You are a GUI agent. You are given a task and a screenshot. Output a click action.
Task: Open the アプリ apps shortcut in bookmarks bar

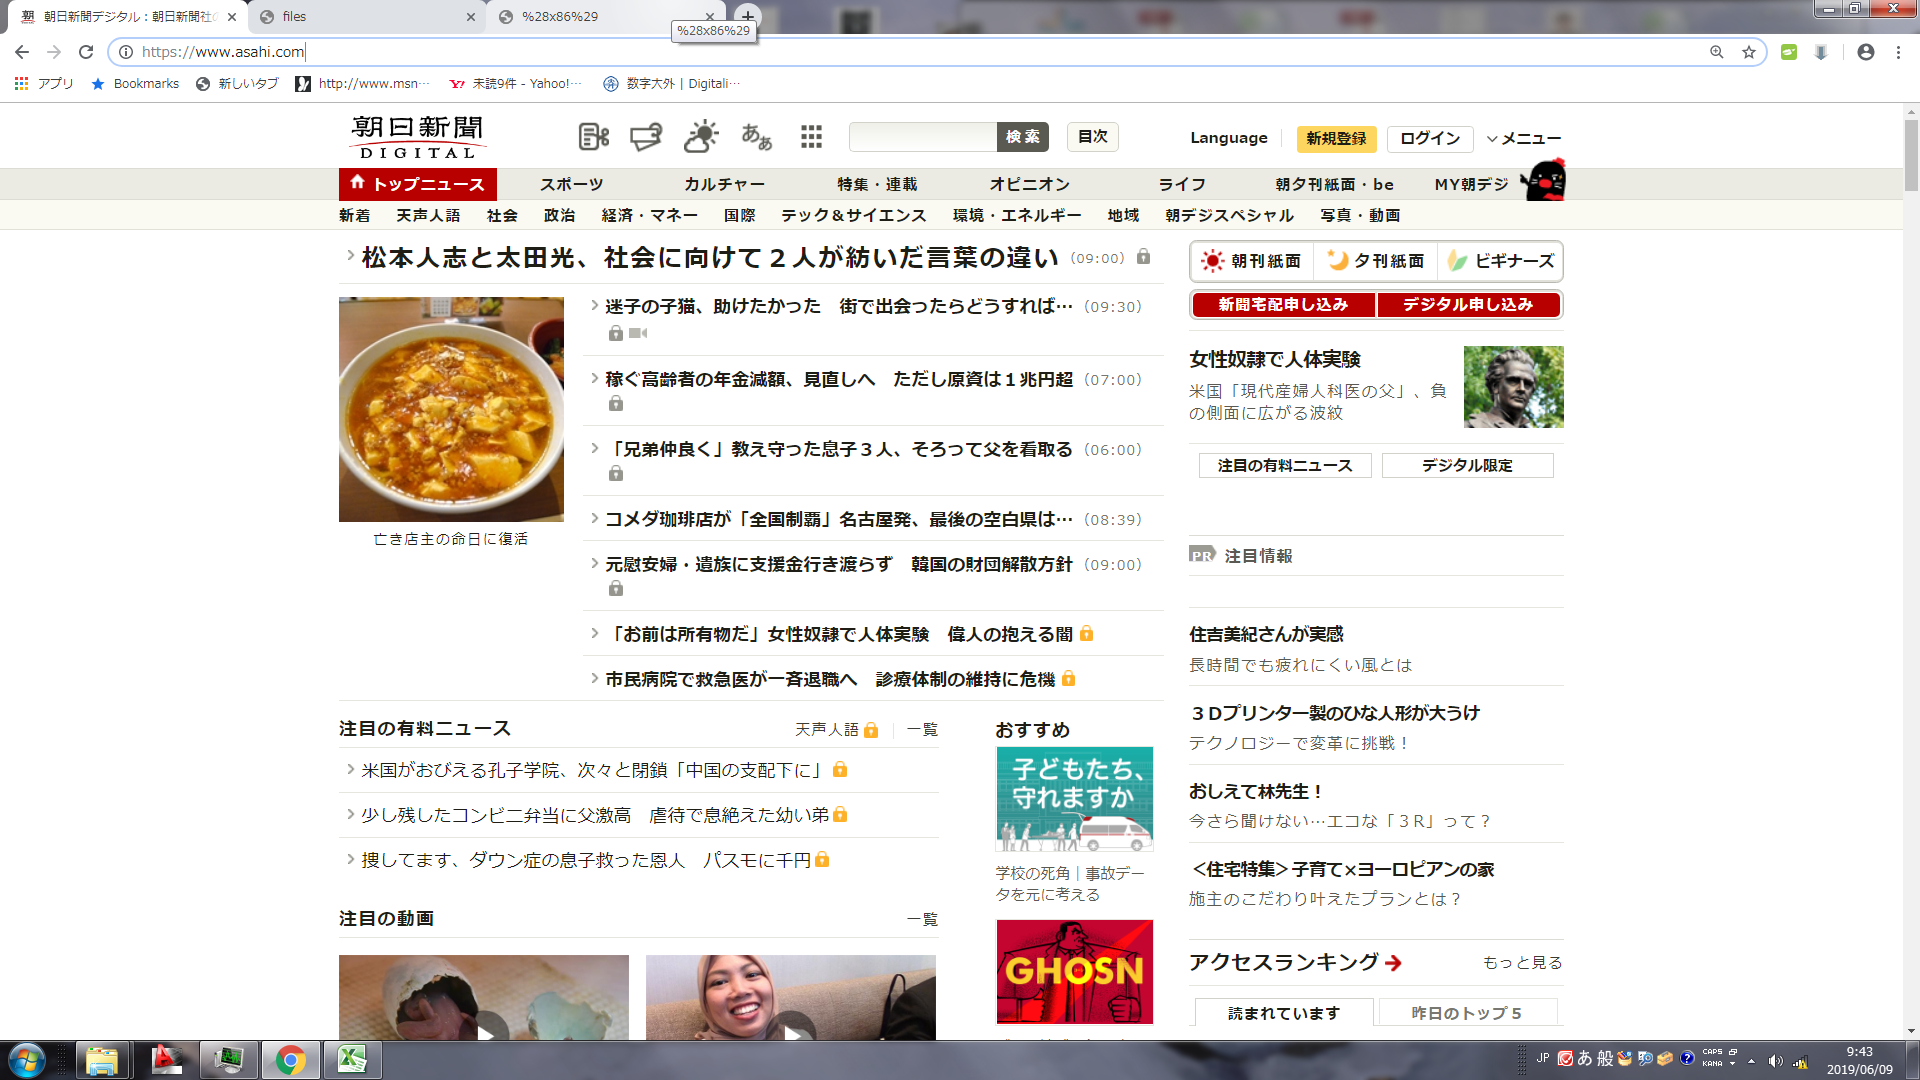pos(44,84)
